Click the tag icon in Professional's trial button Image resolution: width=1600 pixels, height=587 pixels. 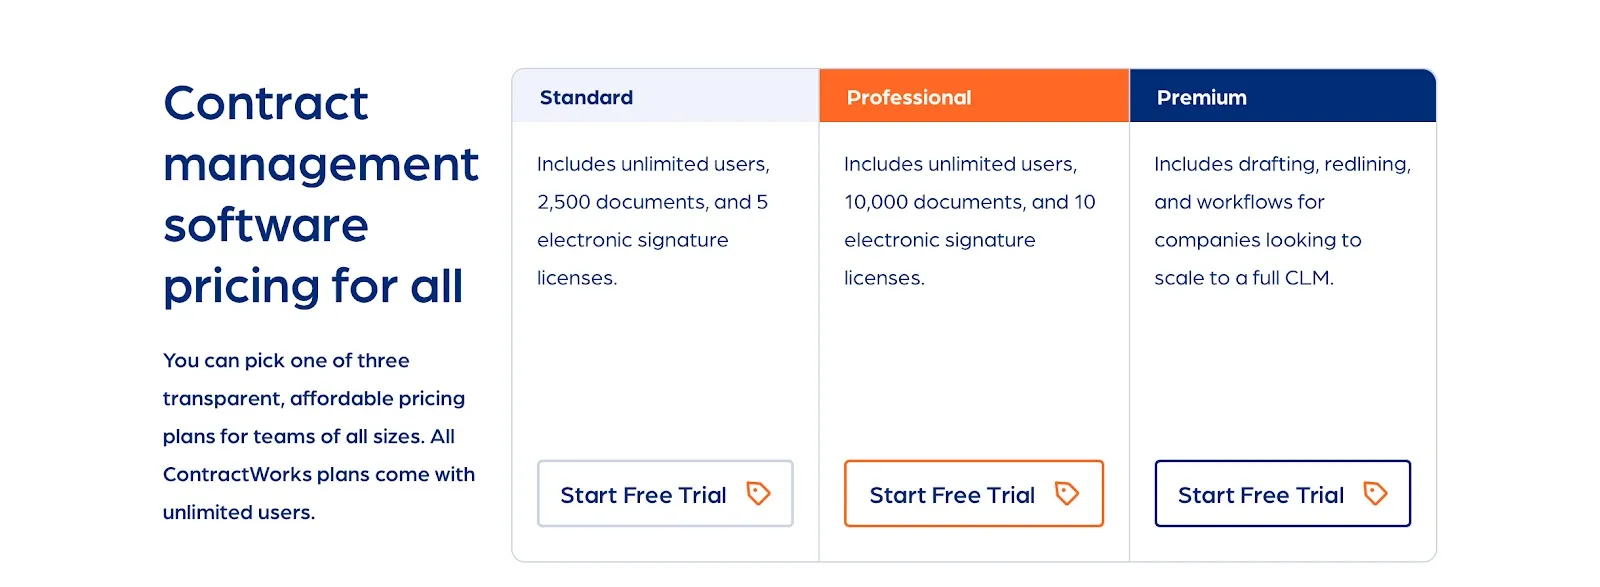click(1068, 493)
